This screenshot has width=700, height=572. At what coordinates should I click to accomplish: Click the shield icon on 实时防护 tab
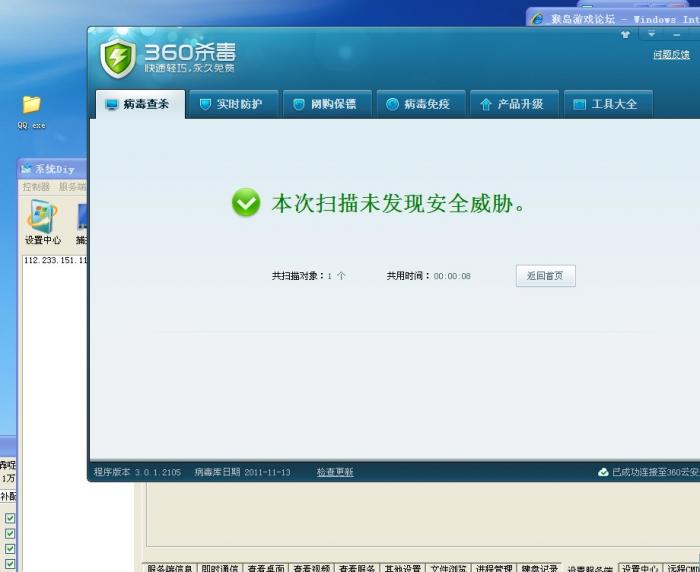click(205, 104)
